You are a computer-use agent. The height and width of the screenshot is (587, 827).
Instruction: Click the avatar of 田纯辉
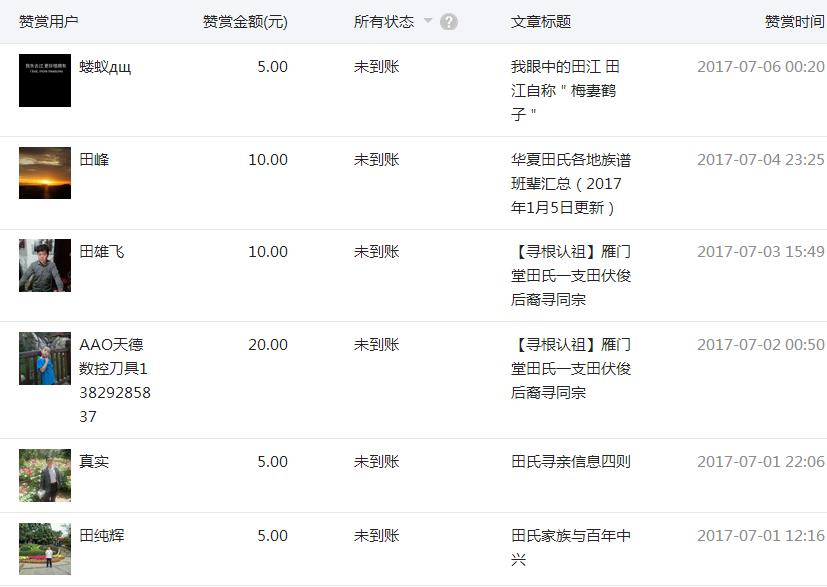[x=45, y=549]
